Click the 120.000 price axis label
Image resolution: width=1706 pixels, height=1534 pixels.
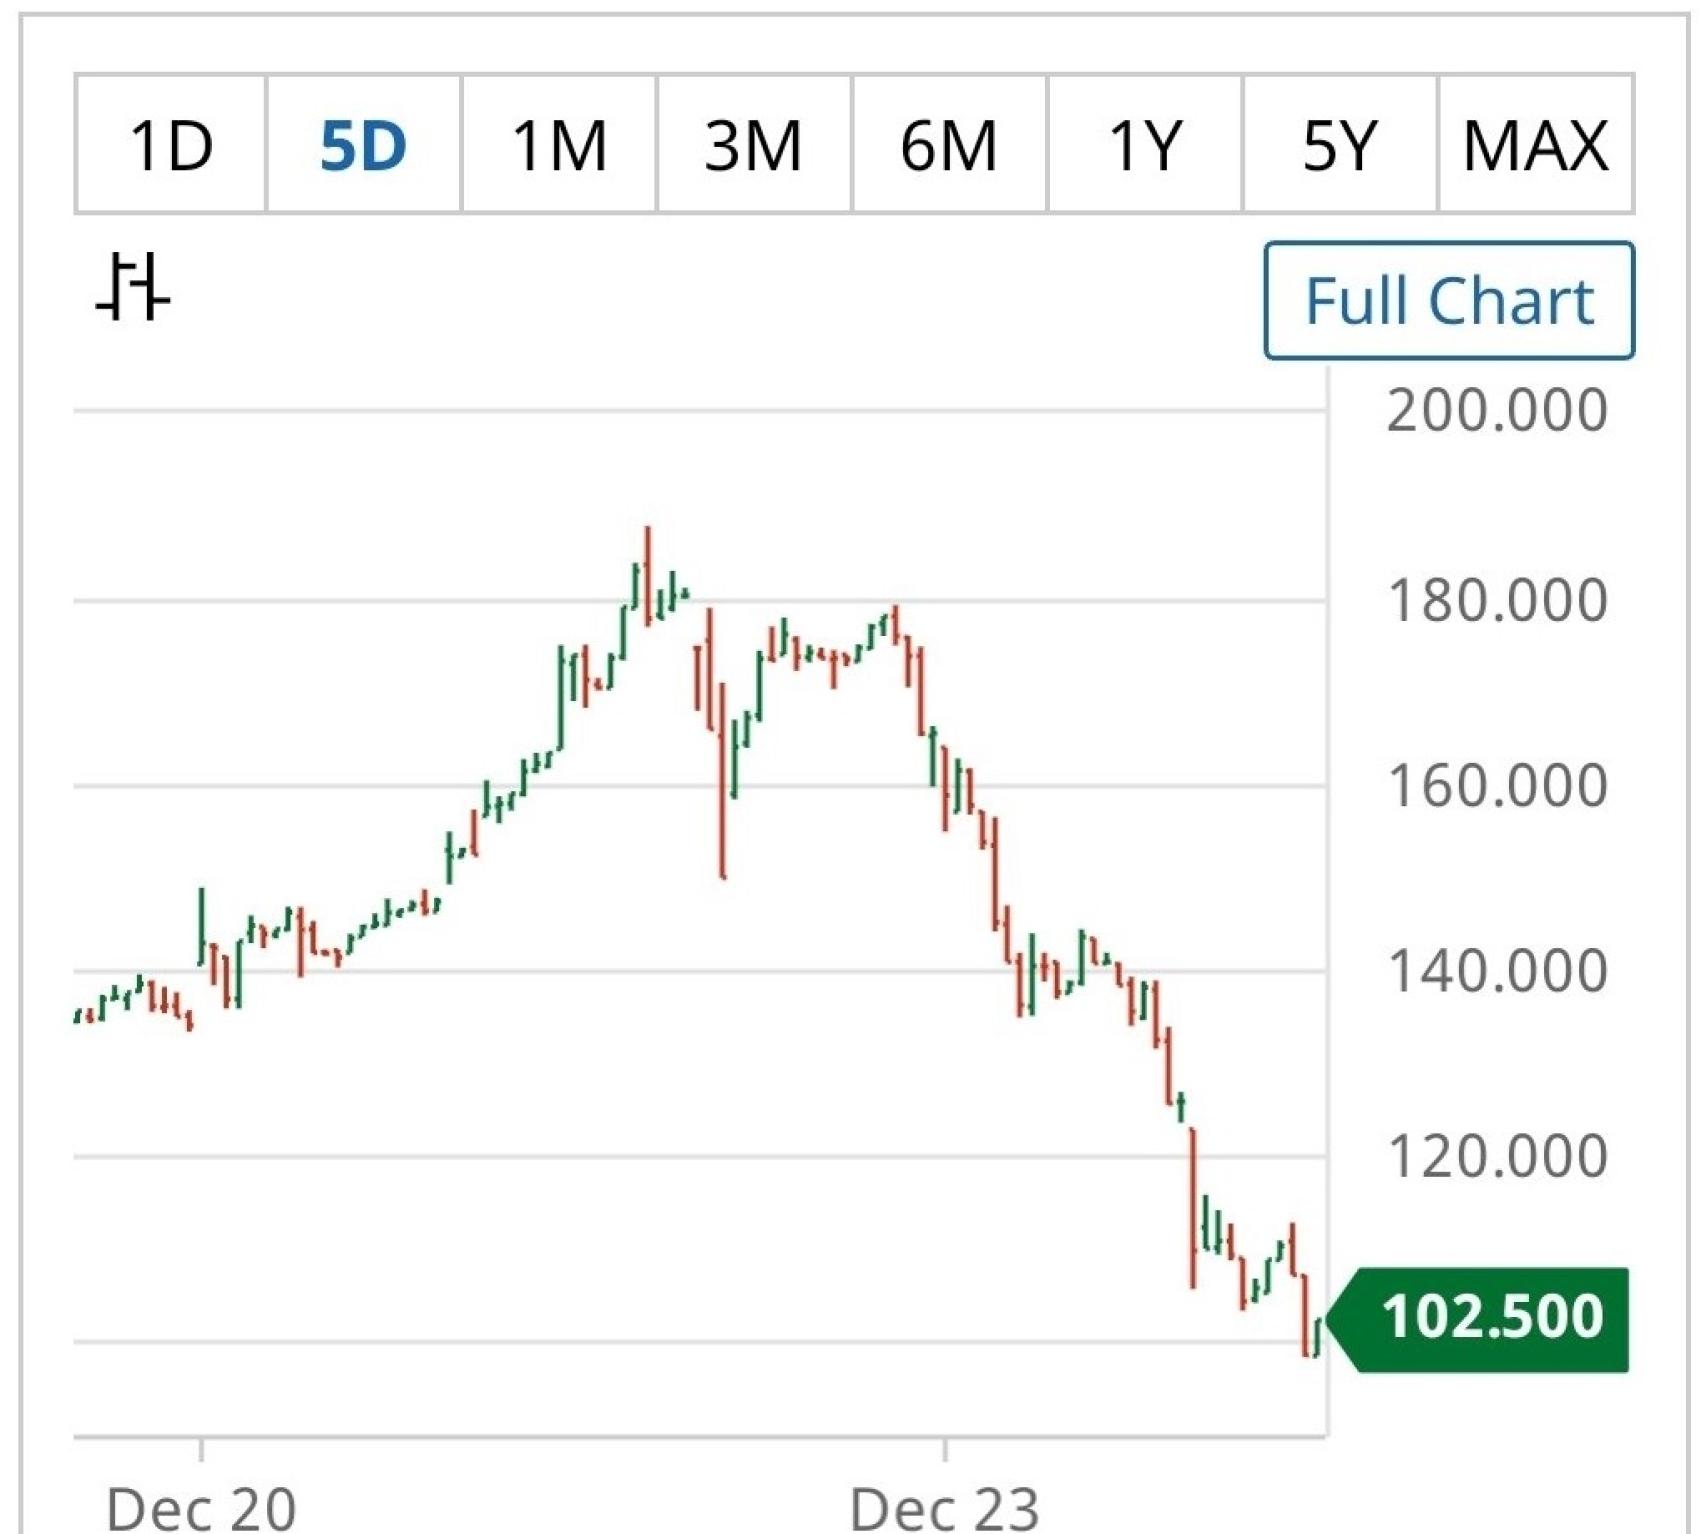click(1496, 1156)
